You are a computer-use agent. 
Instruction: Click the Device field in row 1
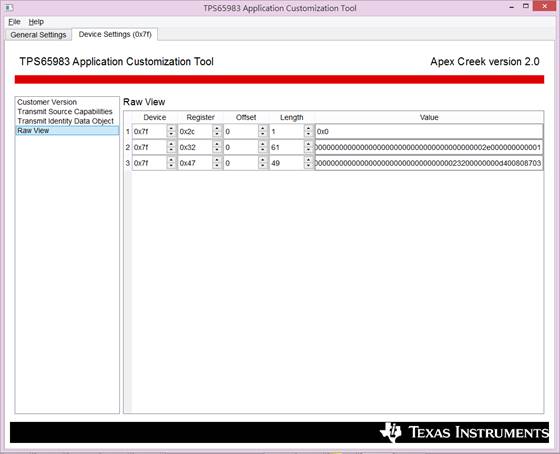click(x=149, y=131)
